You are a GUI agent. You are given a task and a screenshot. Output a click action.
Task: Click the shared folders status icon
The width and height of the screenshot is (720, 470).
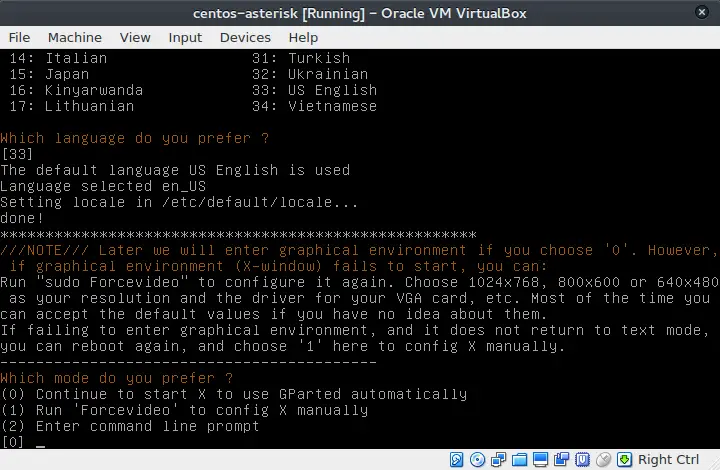point(519,459)
